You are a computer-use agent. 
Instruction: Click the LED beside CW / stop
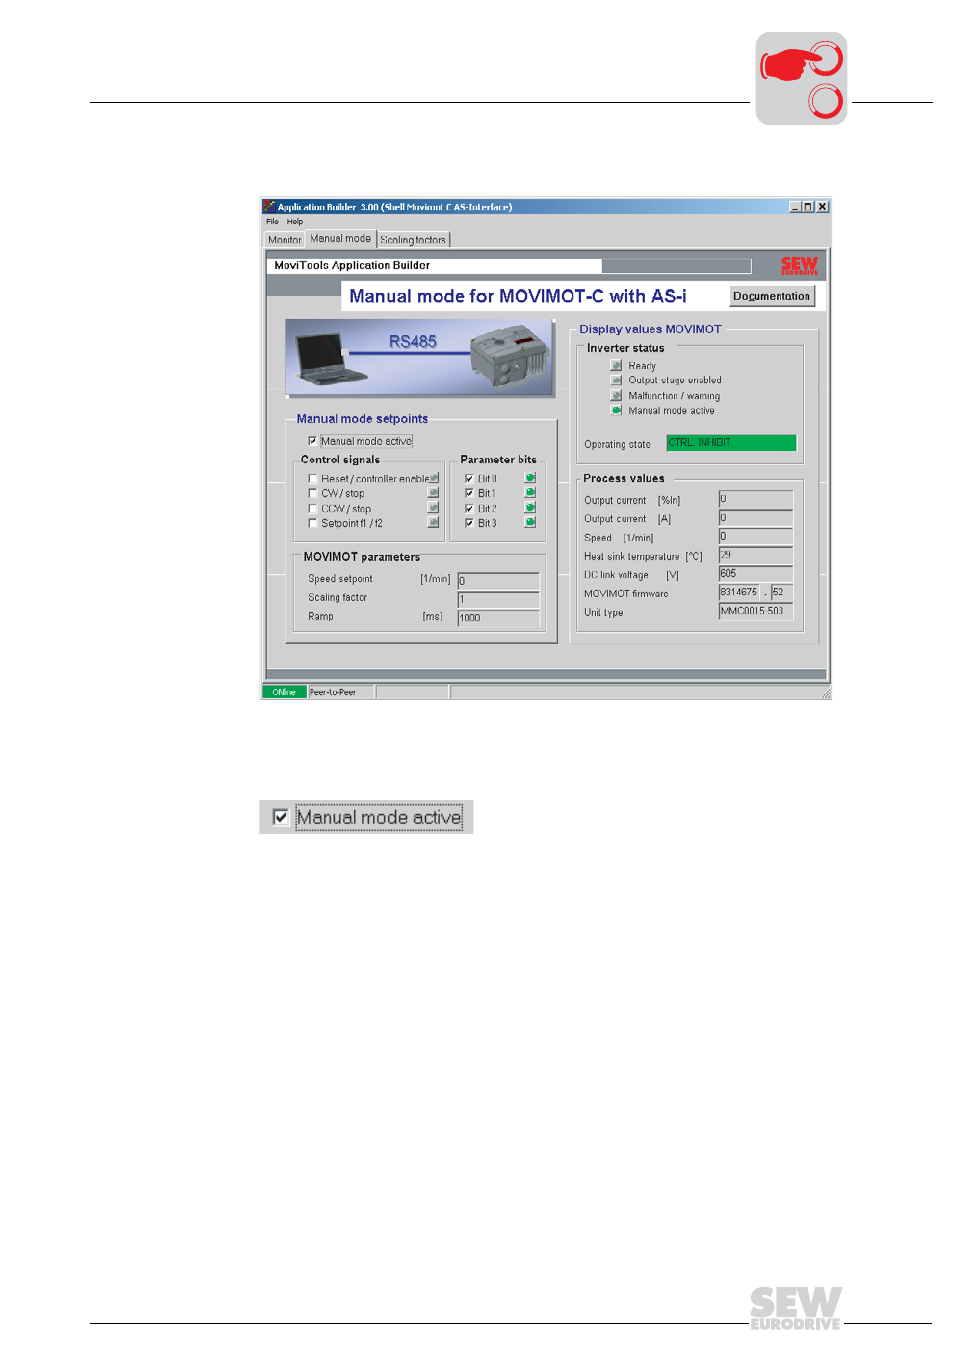434,492
